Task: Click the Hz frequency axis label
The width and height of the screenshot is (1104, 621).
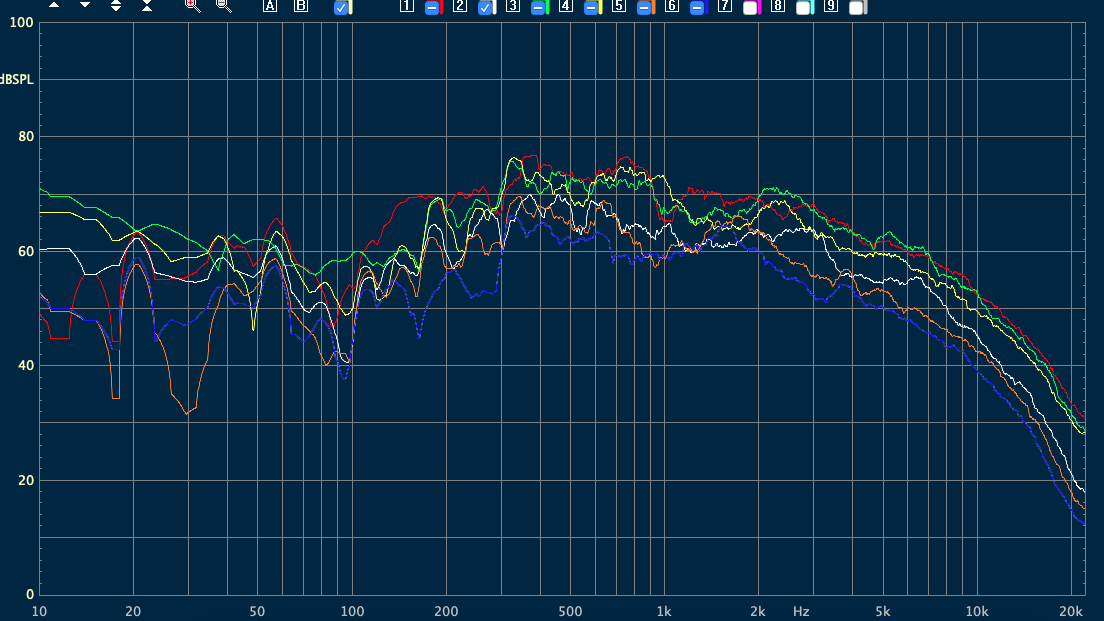Action: [x=801, y=611]
